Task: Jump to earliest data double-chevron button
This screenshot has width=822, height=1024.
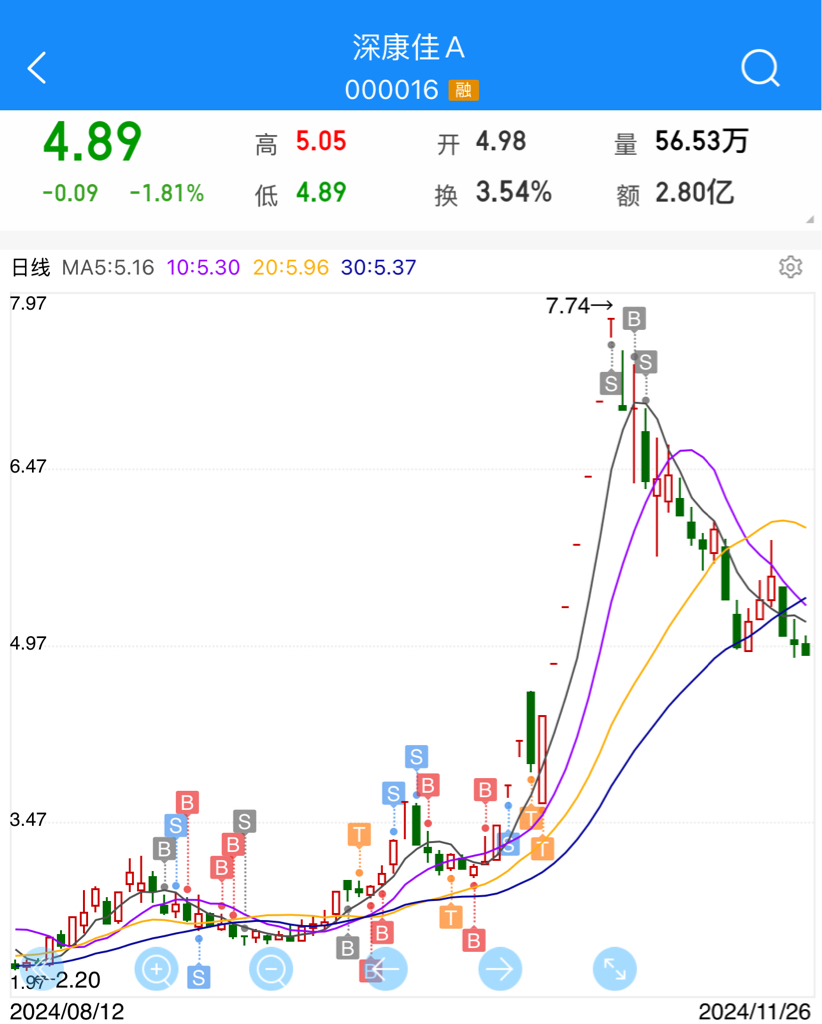Action: [41, 969]
